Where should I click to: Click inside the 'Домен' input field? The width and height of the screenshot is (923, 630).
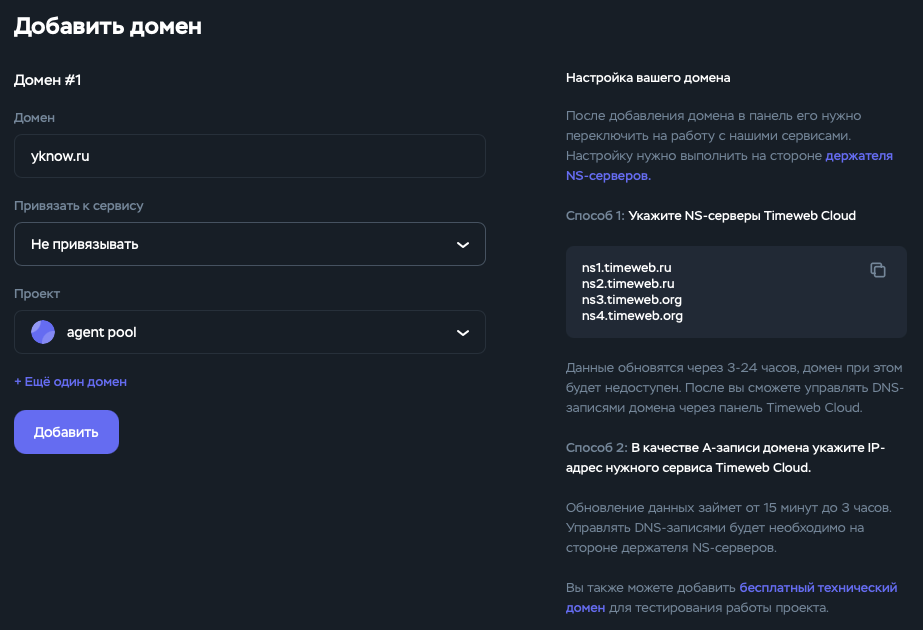tap(248, 156)
